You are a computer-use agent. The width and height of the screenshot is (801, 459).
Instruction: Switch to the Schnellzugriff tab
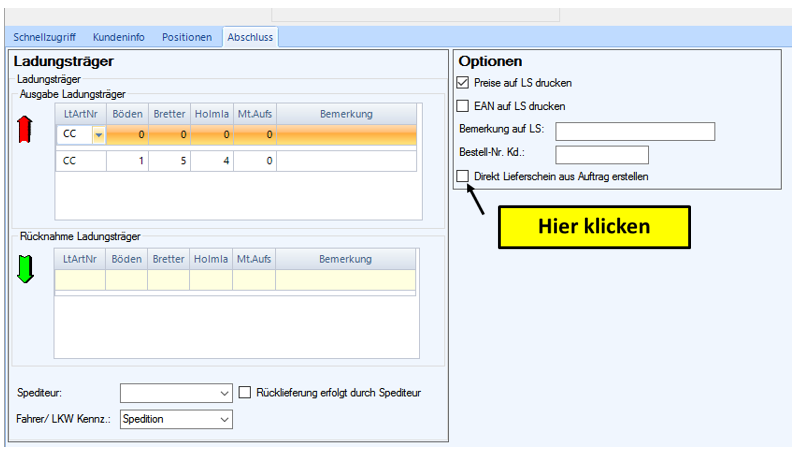[46, 37]
